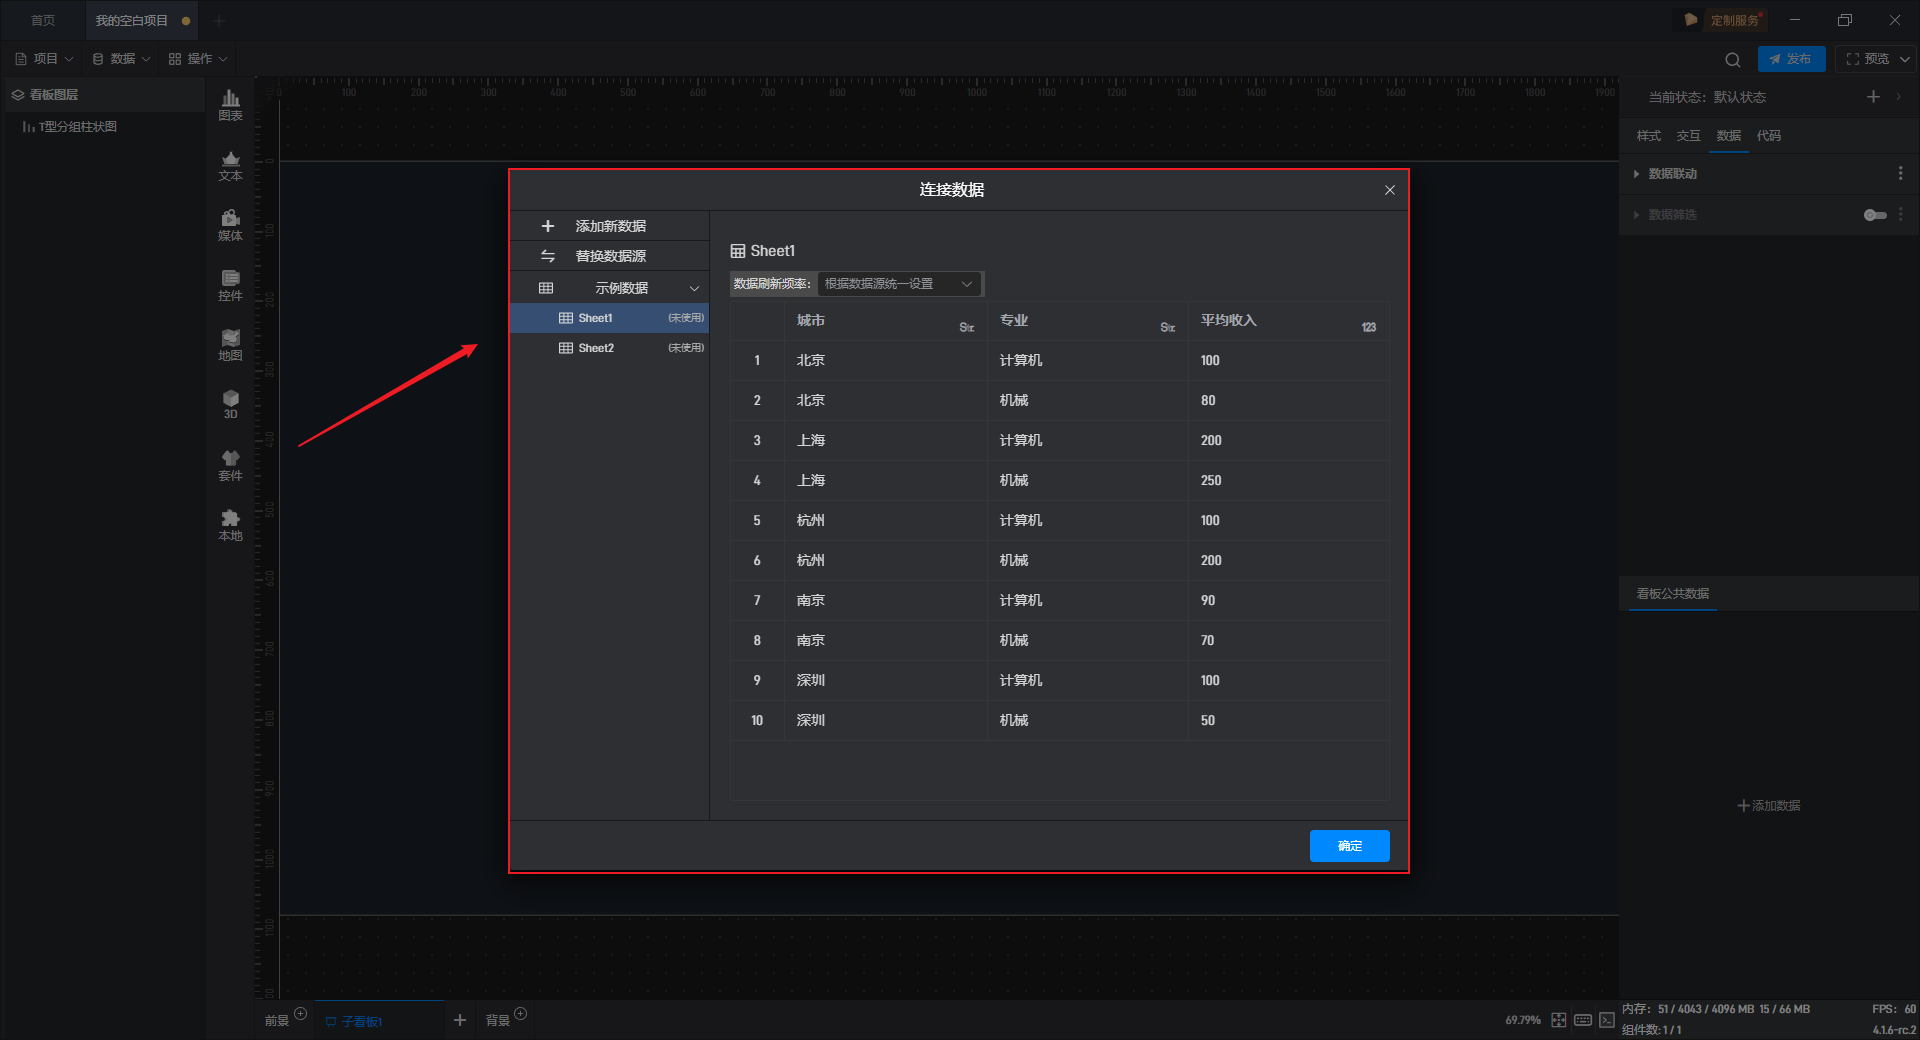
Task: Click 替换数据源 label
Action: tap(610, 256)
